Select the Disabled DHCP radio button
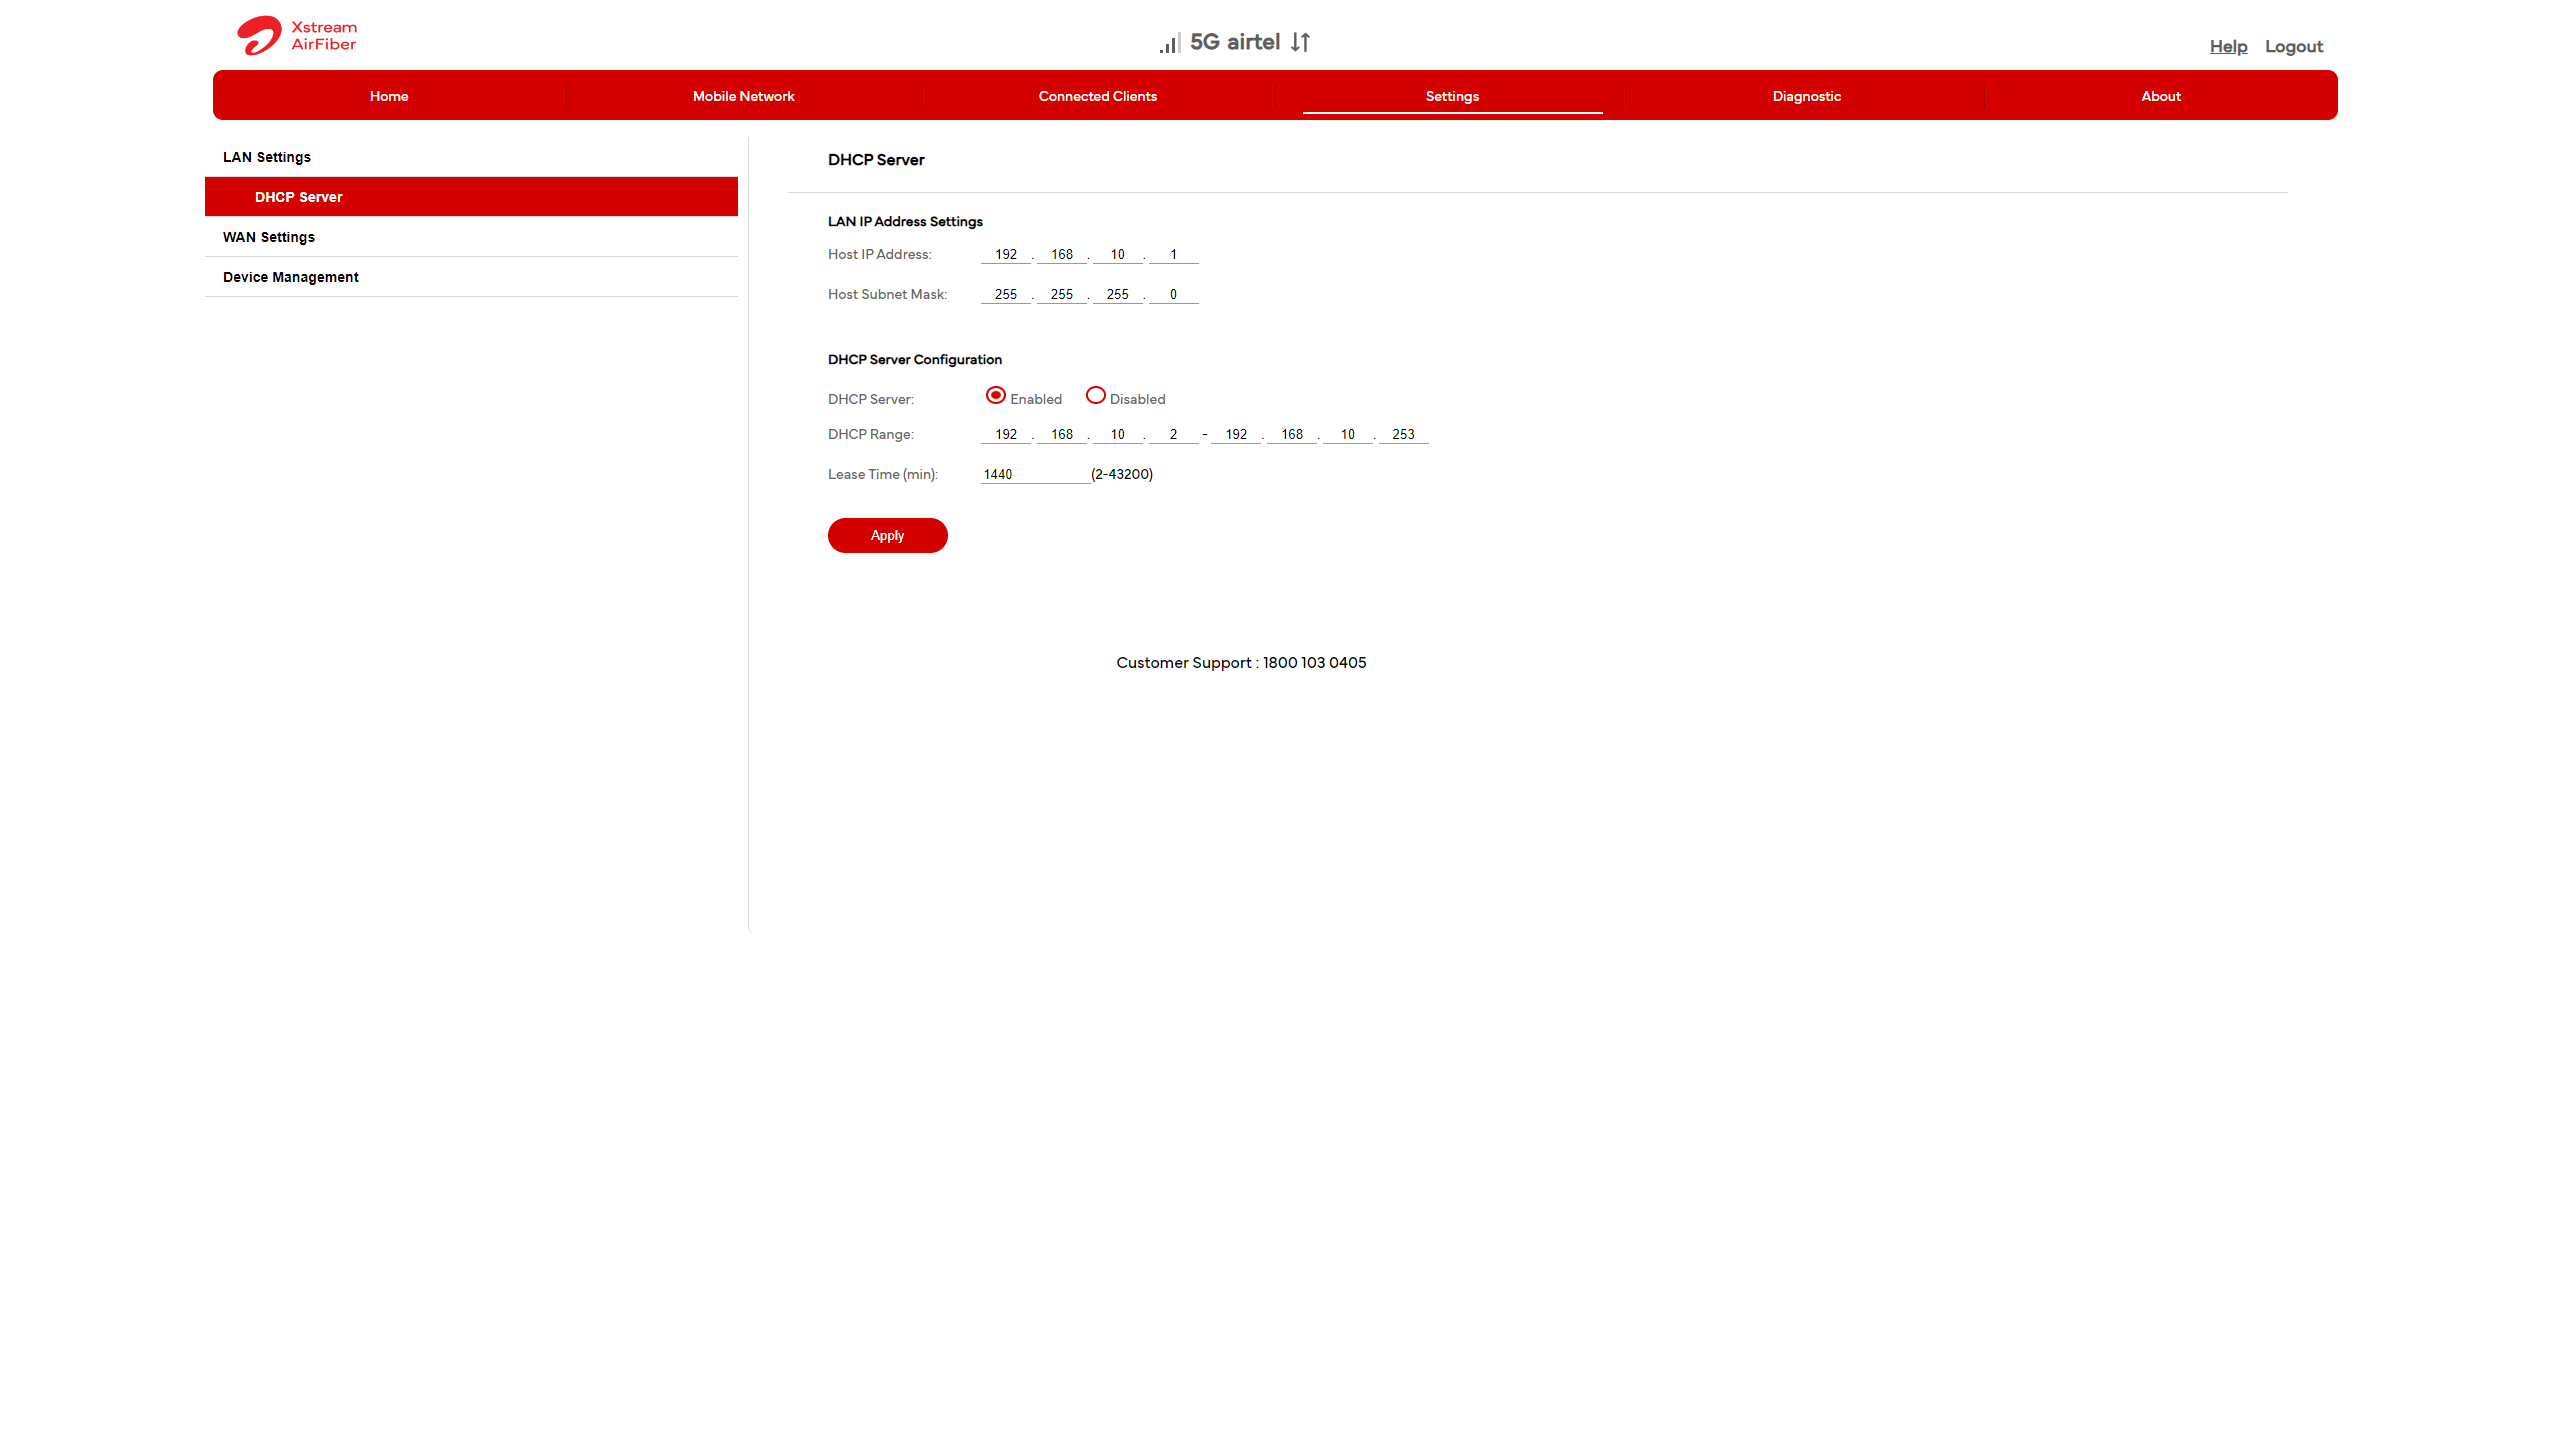The image size is (2559, 1439). click(1095, 396)
